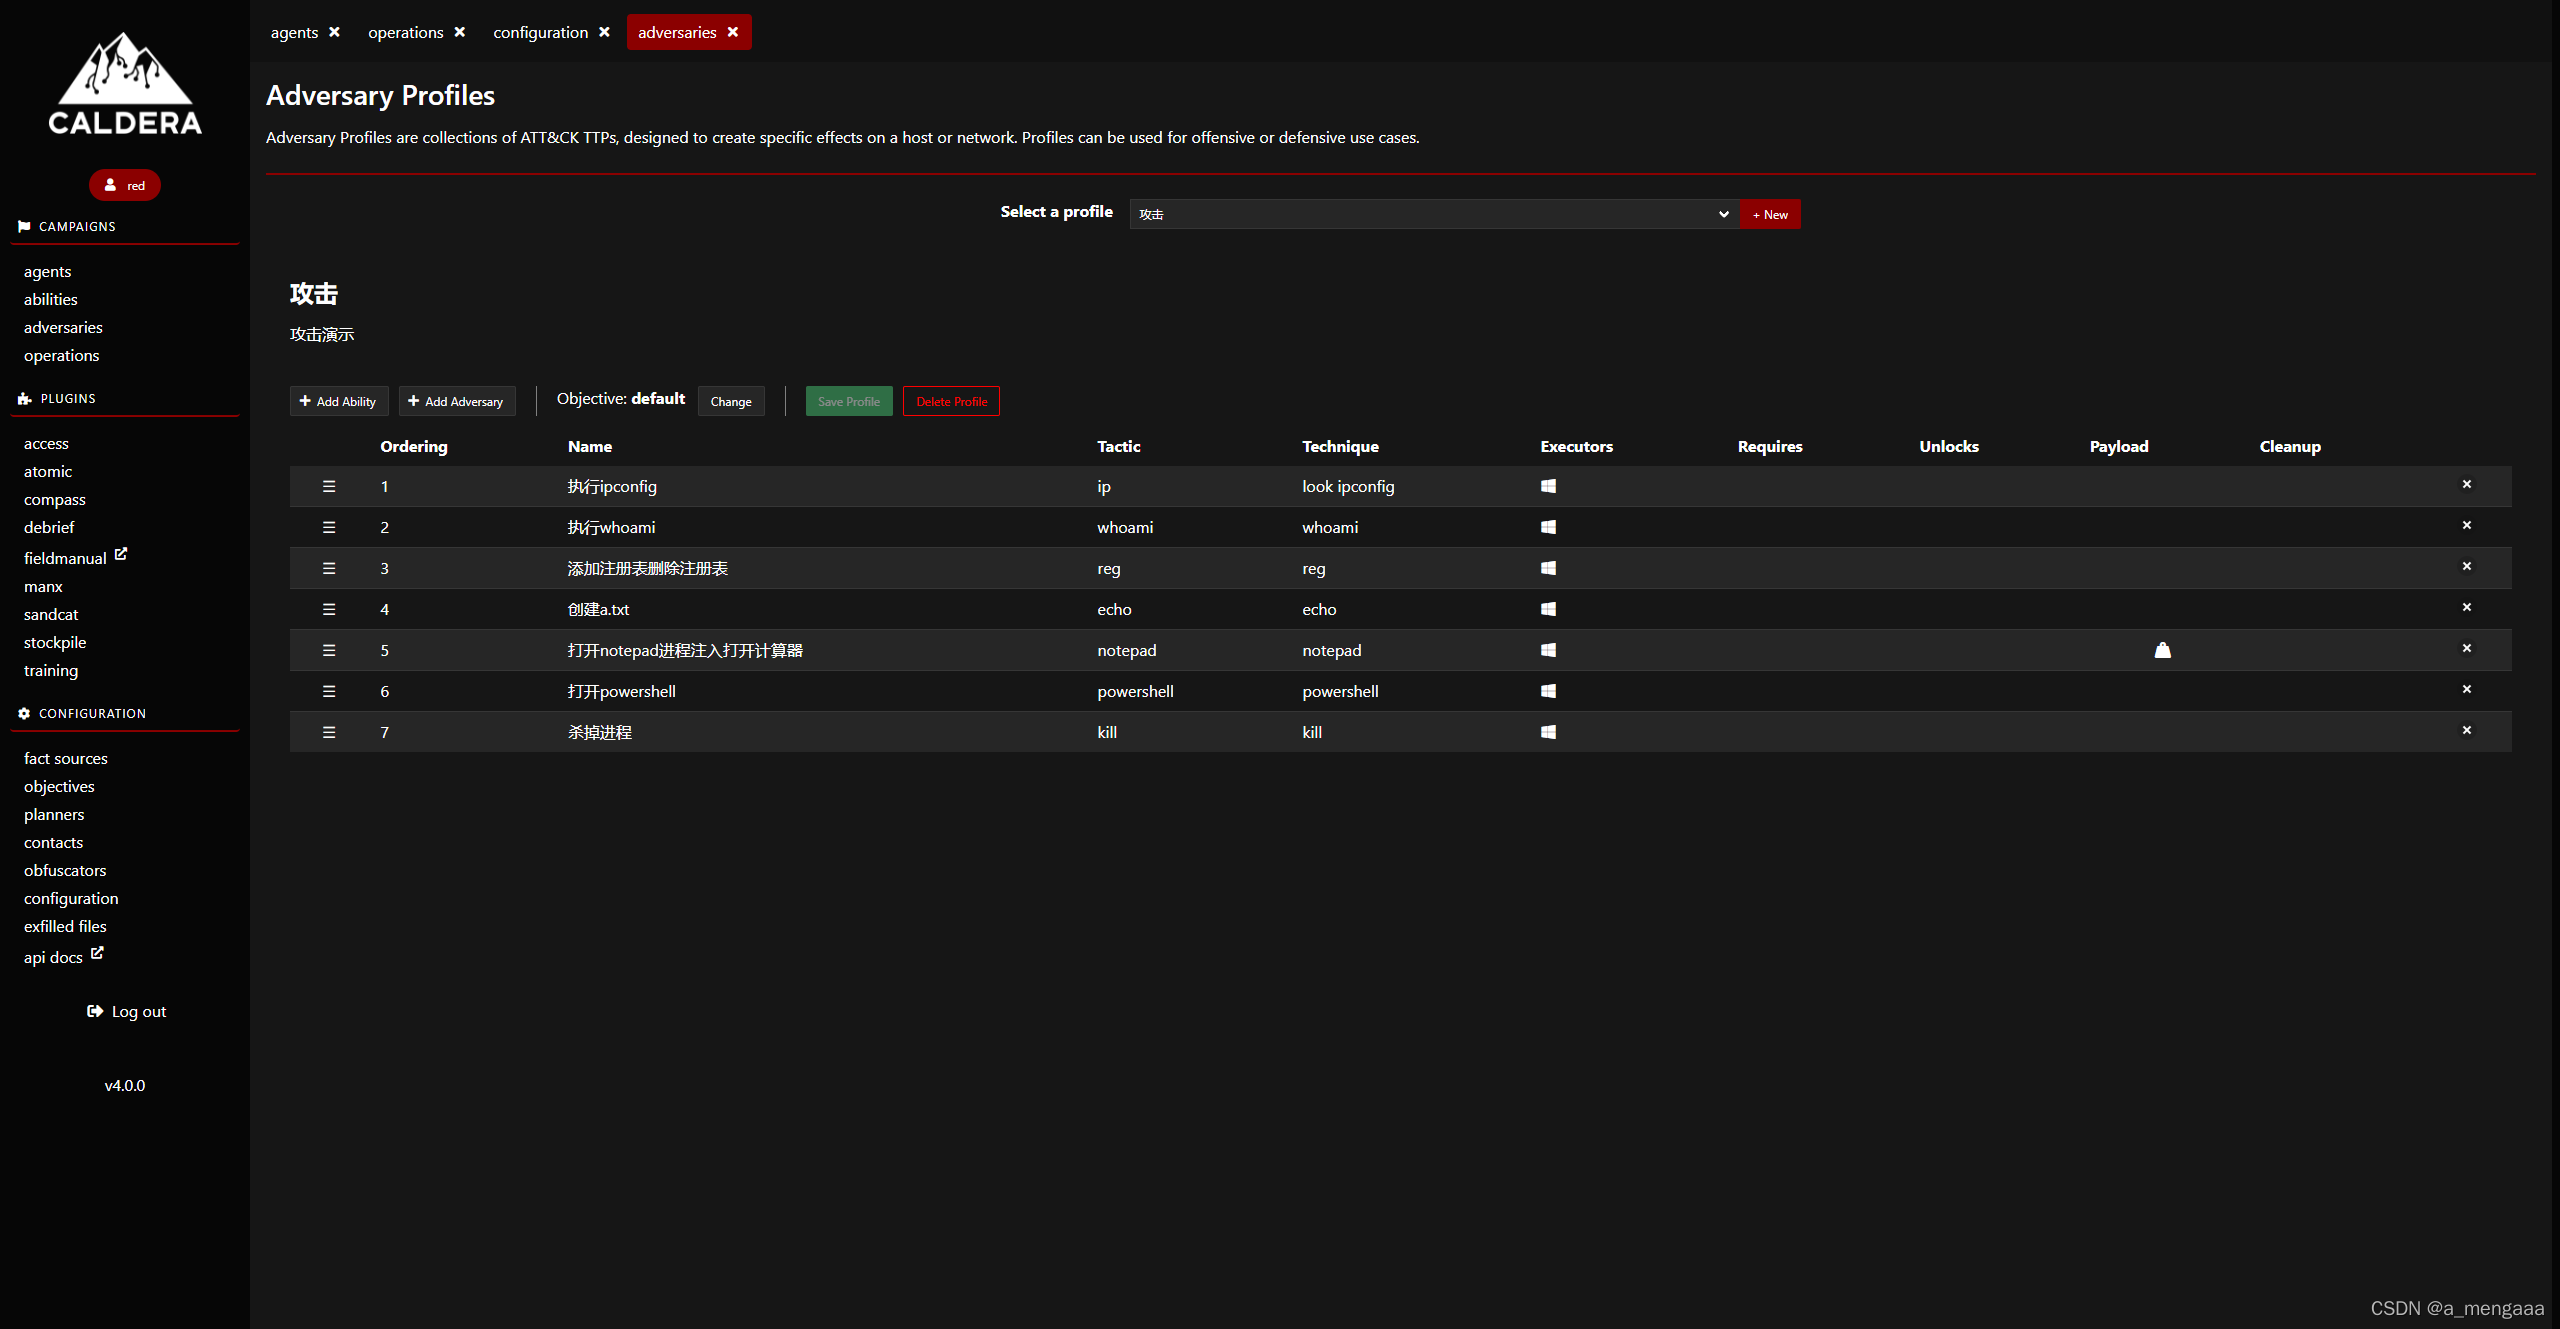
Task: Click Windows executor icon in 创建a.txt row
Action: tap(1548, 609)
